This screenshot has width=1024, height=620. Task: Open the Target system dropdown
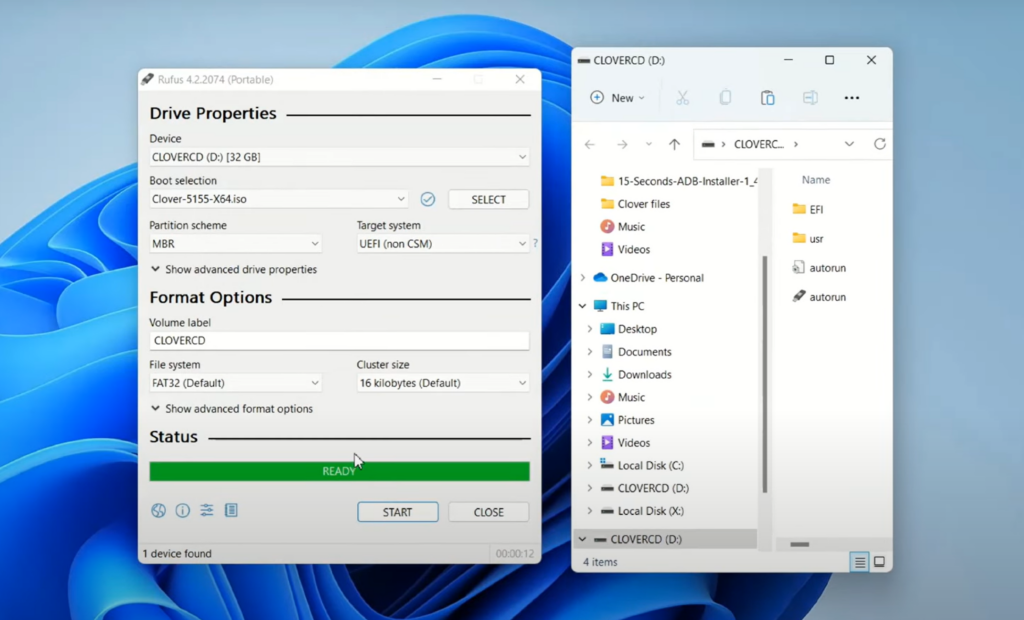click(x=443, y=244)
